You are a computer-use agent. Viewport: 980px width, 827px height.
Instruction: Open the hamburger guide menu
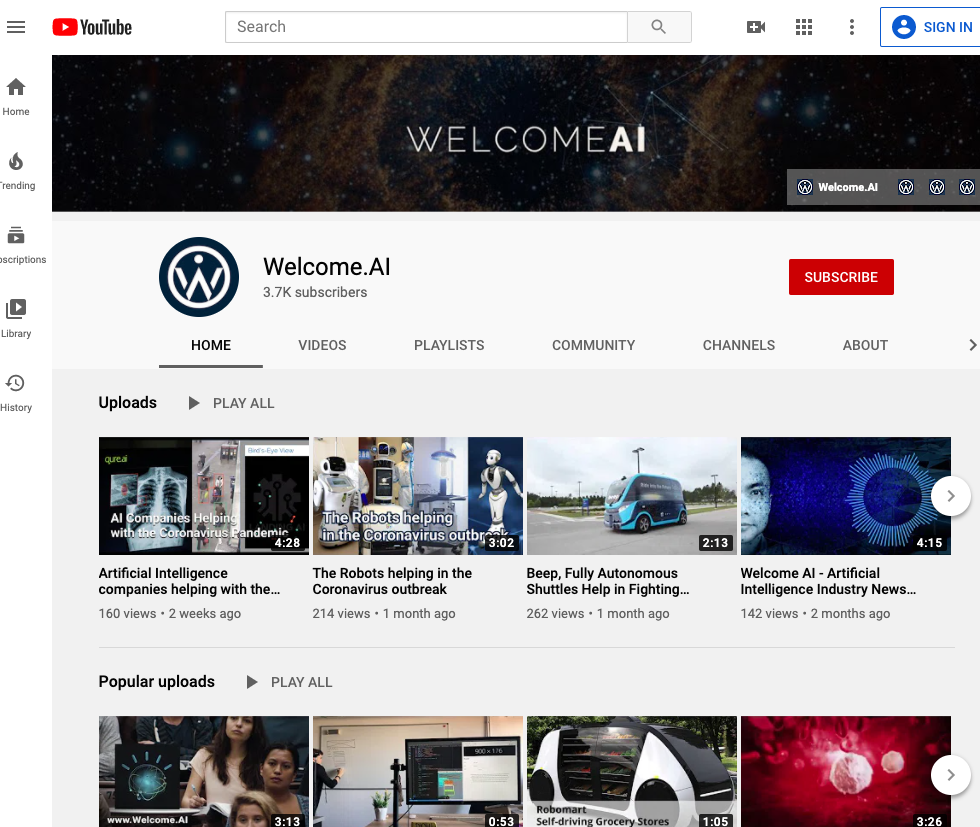tap(16, 27)
